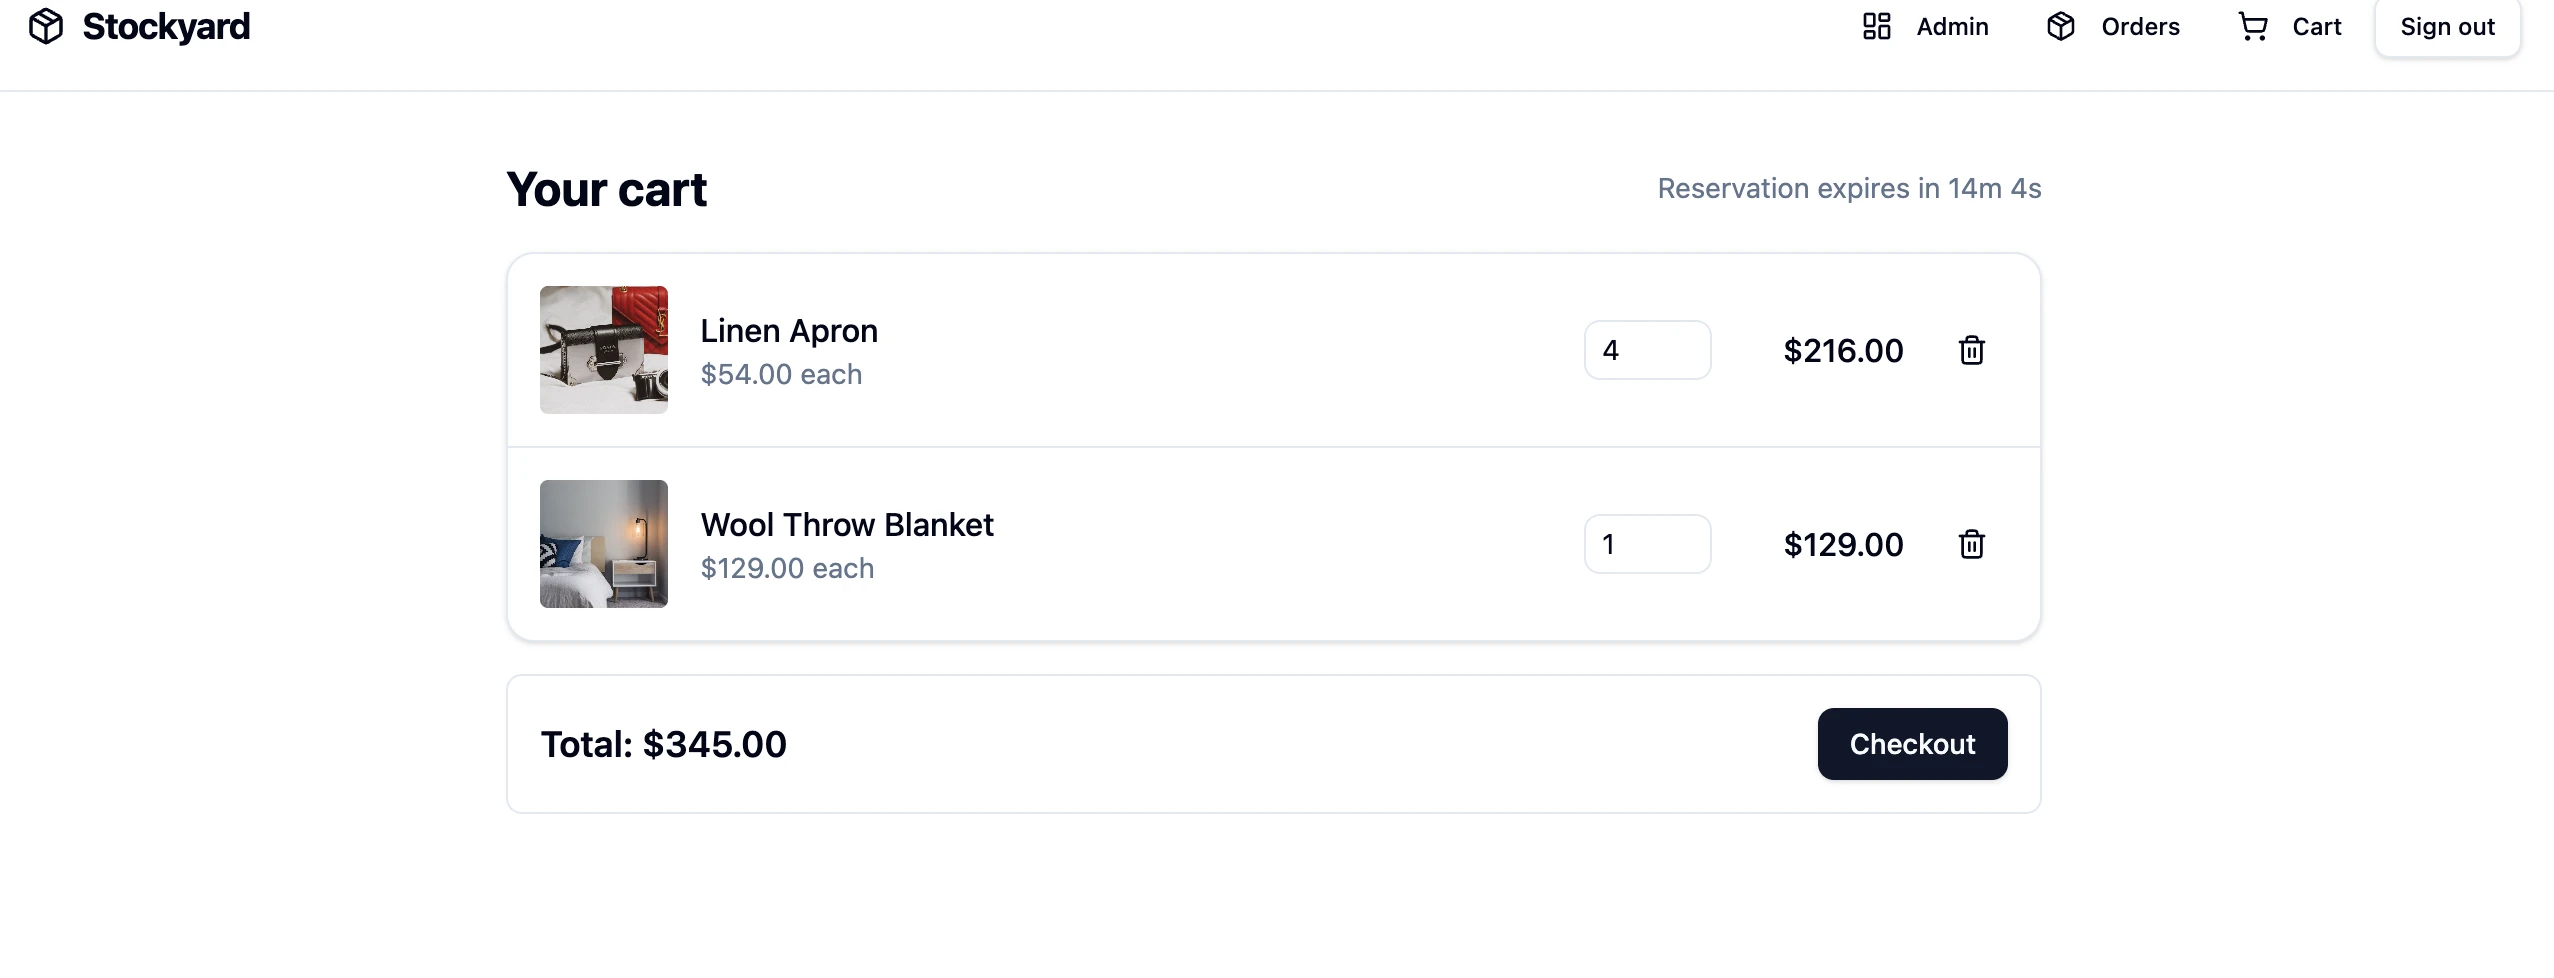Click the Wool Throw Blanket name
Image resolution: width=2554 pixels, height=978 pixels.
tap(847, 525)
